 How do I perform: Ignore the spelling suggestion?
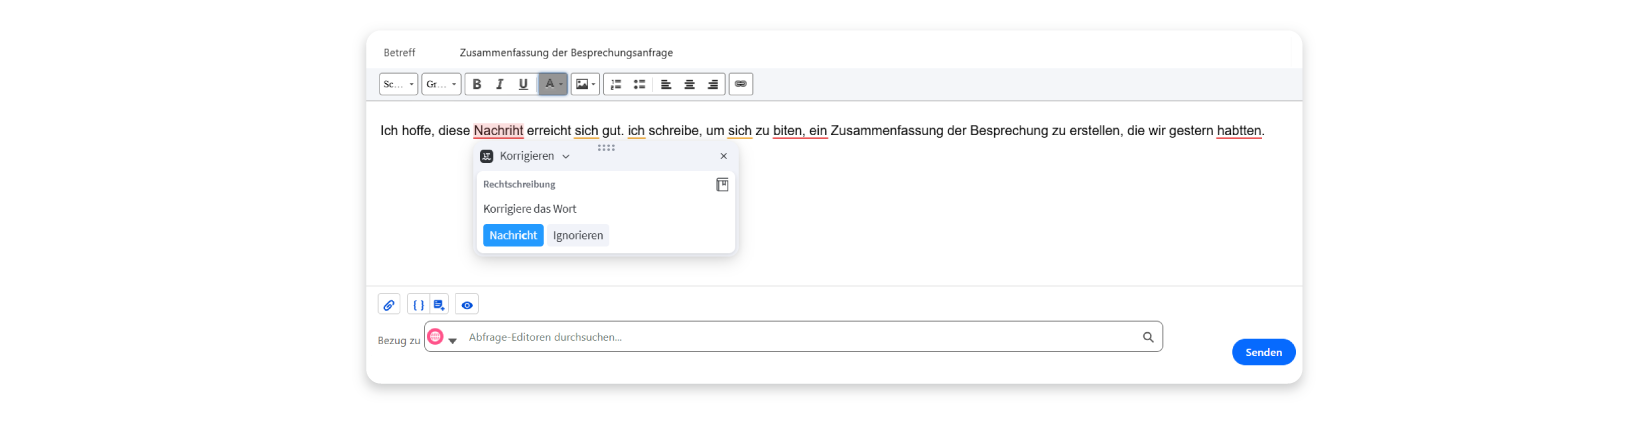[x=578, y=235]
